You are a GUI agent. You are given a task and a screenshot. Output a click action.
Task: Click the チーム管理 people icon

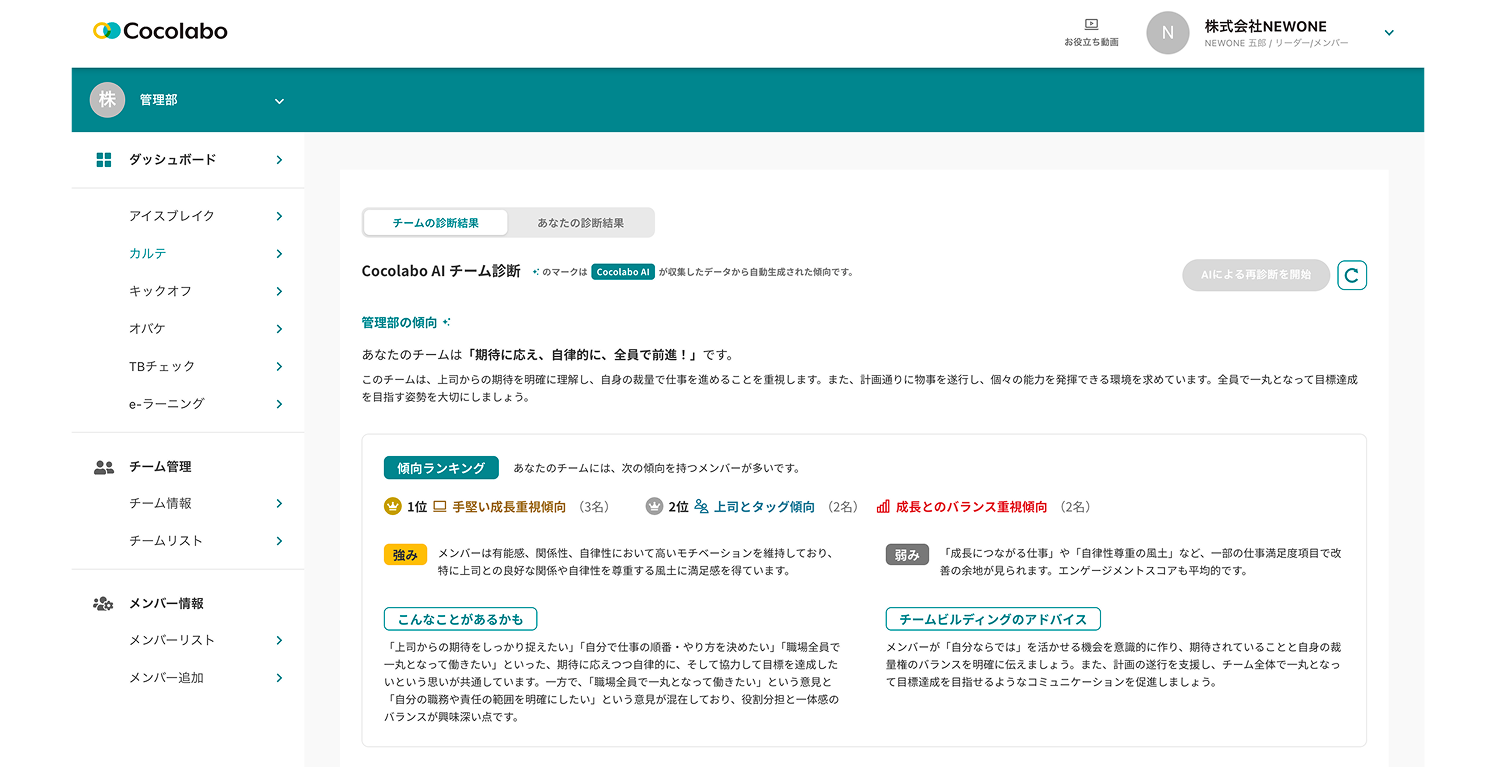[x=103, y=467]
